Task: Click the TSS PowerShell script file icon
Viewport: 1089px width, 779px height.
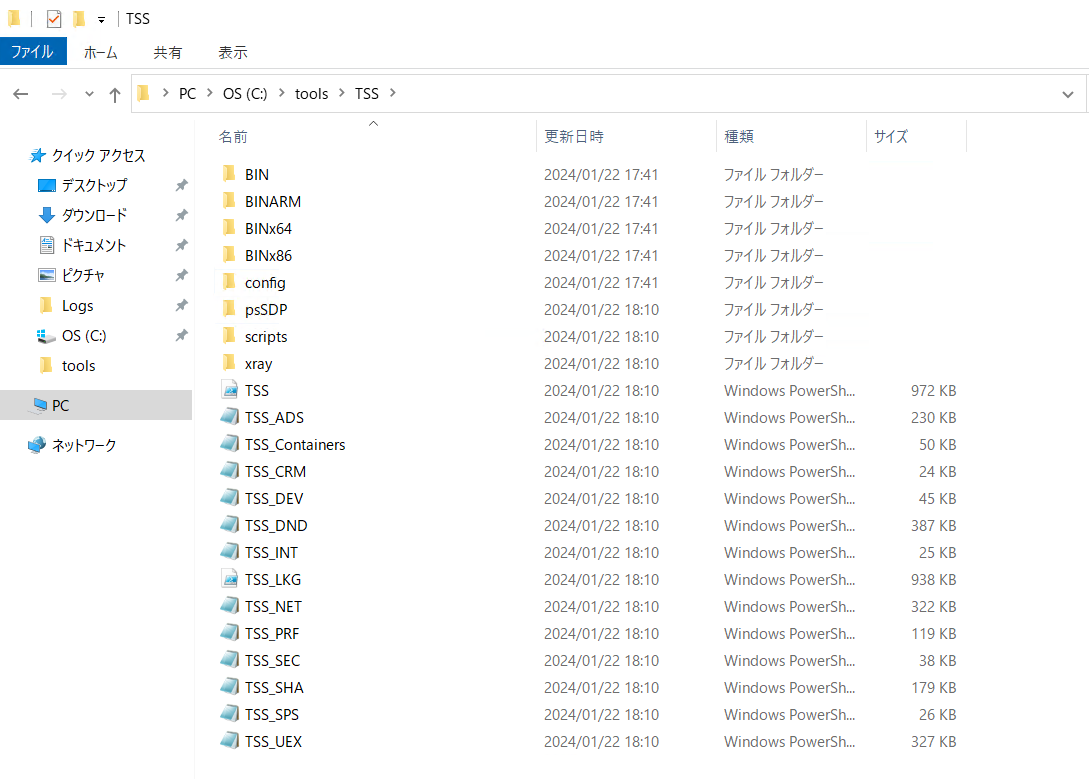Action: (x=230, y=391)
